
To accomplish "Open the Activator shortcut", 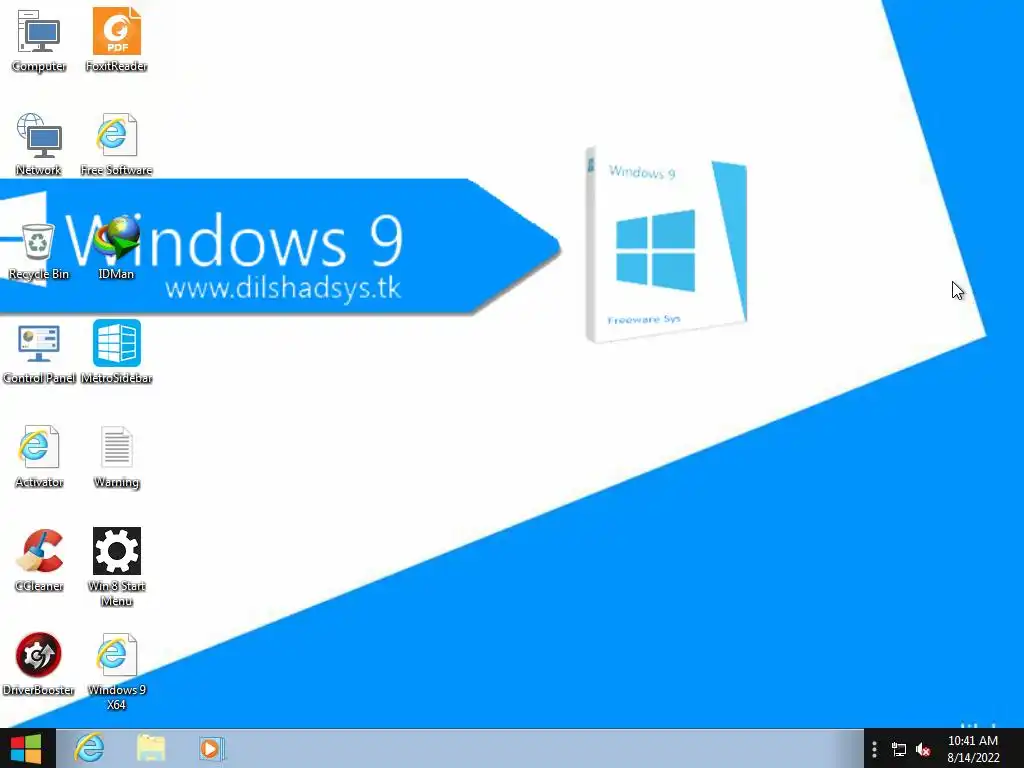I will [x=39, y=456].
